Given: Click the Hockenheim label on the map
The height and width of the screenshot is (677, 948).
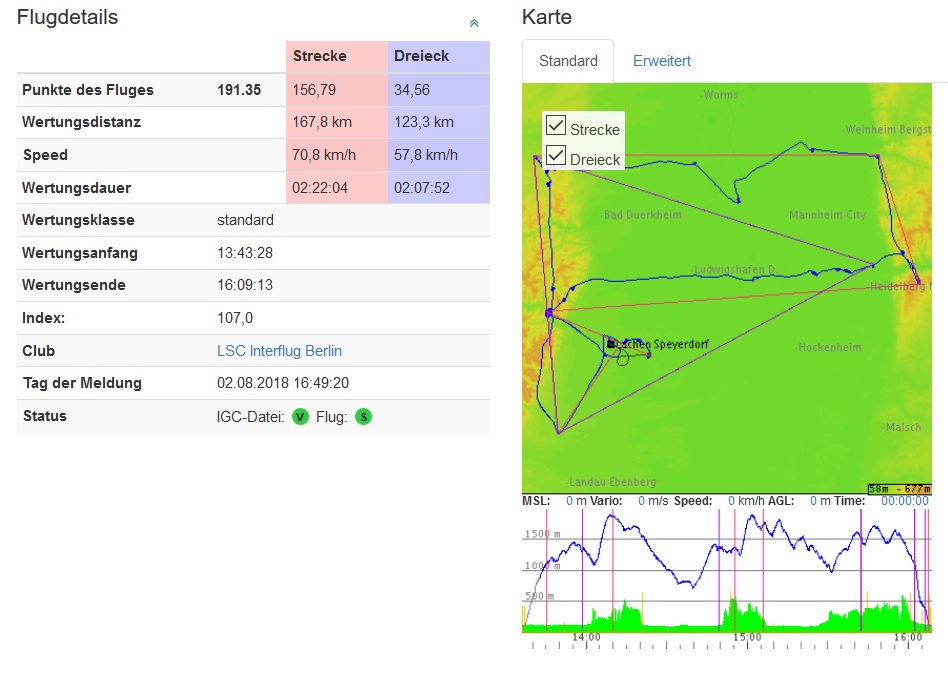Looking at the screenshot, I should click(829, 347).
